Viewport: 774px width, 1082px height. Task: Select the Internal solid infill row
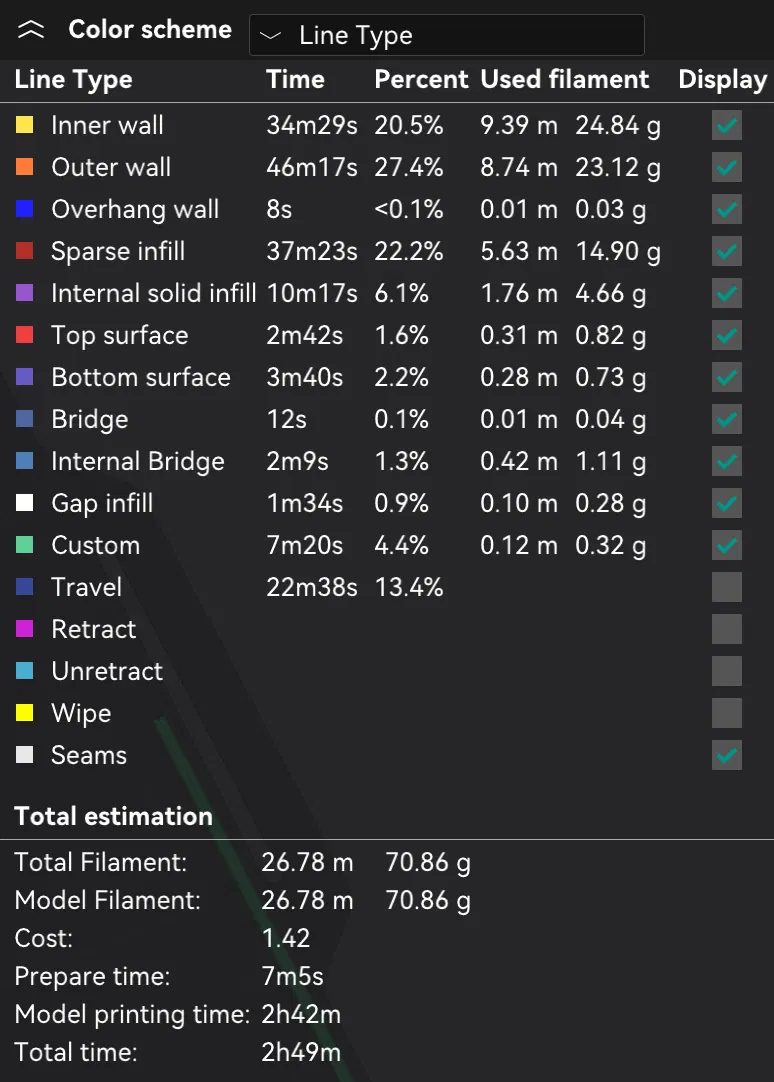point(154,294)
